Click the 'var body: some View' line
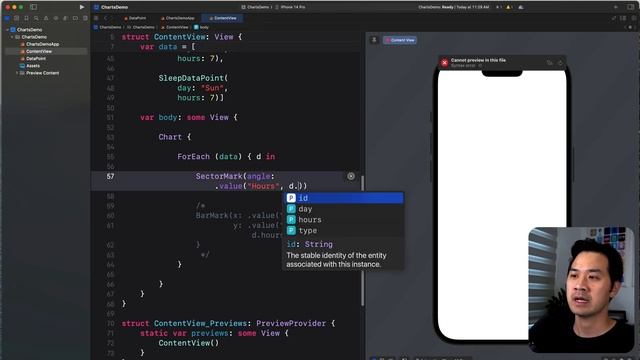Image resolution: width=640 pixels, height=360 pixels. point(189,118)
